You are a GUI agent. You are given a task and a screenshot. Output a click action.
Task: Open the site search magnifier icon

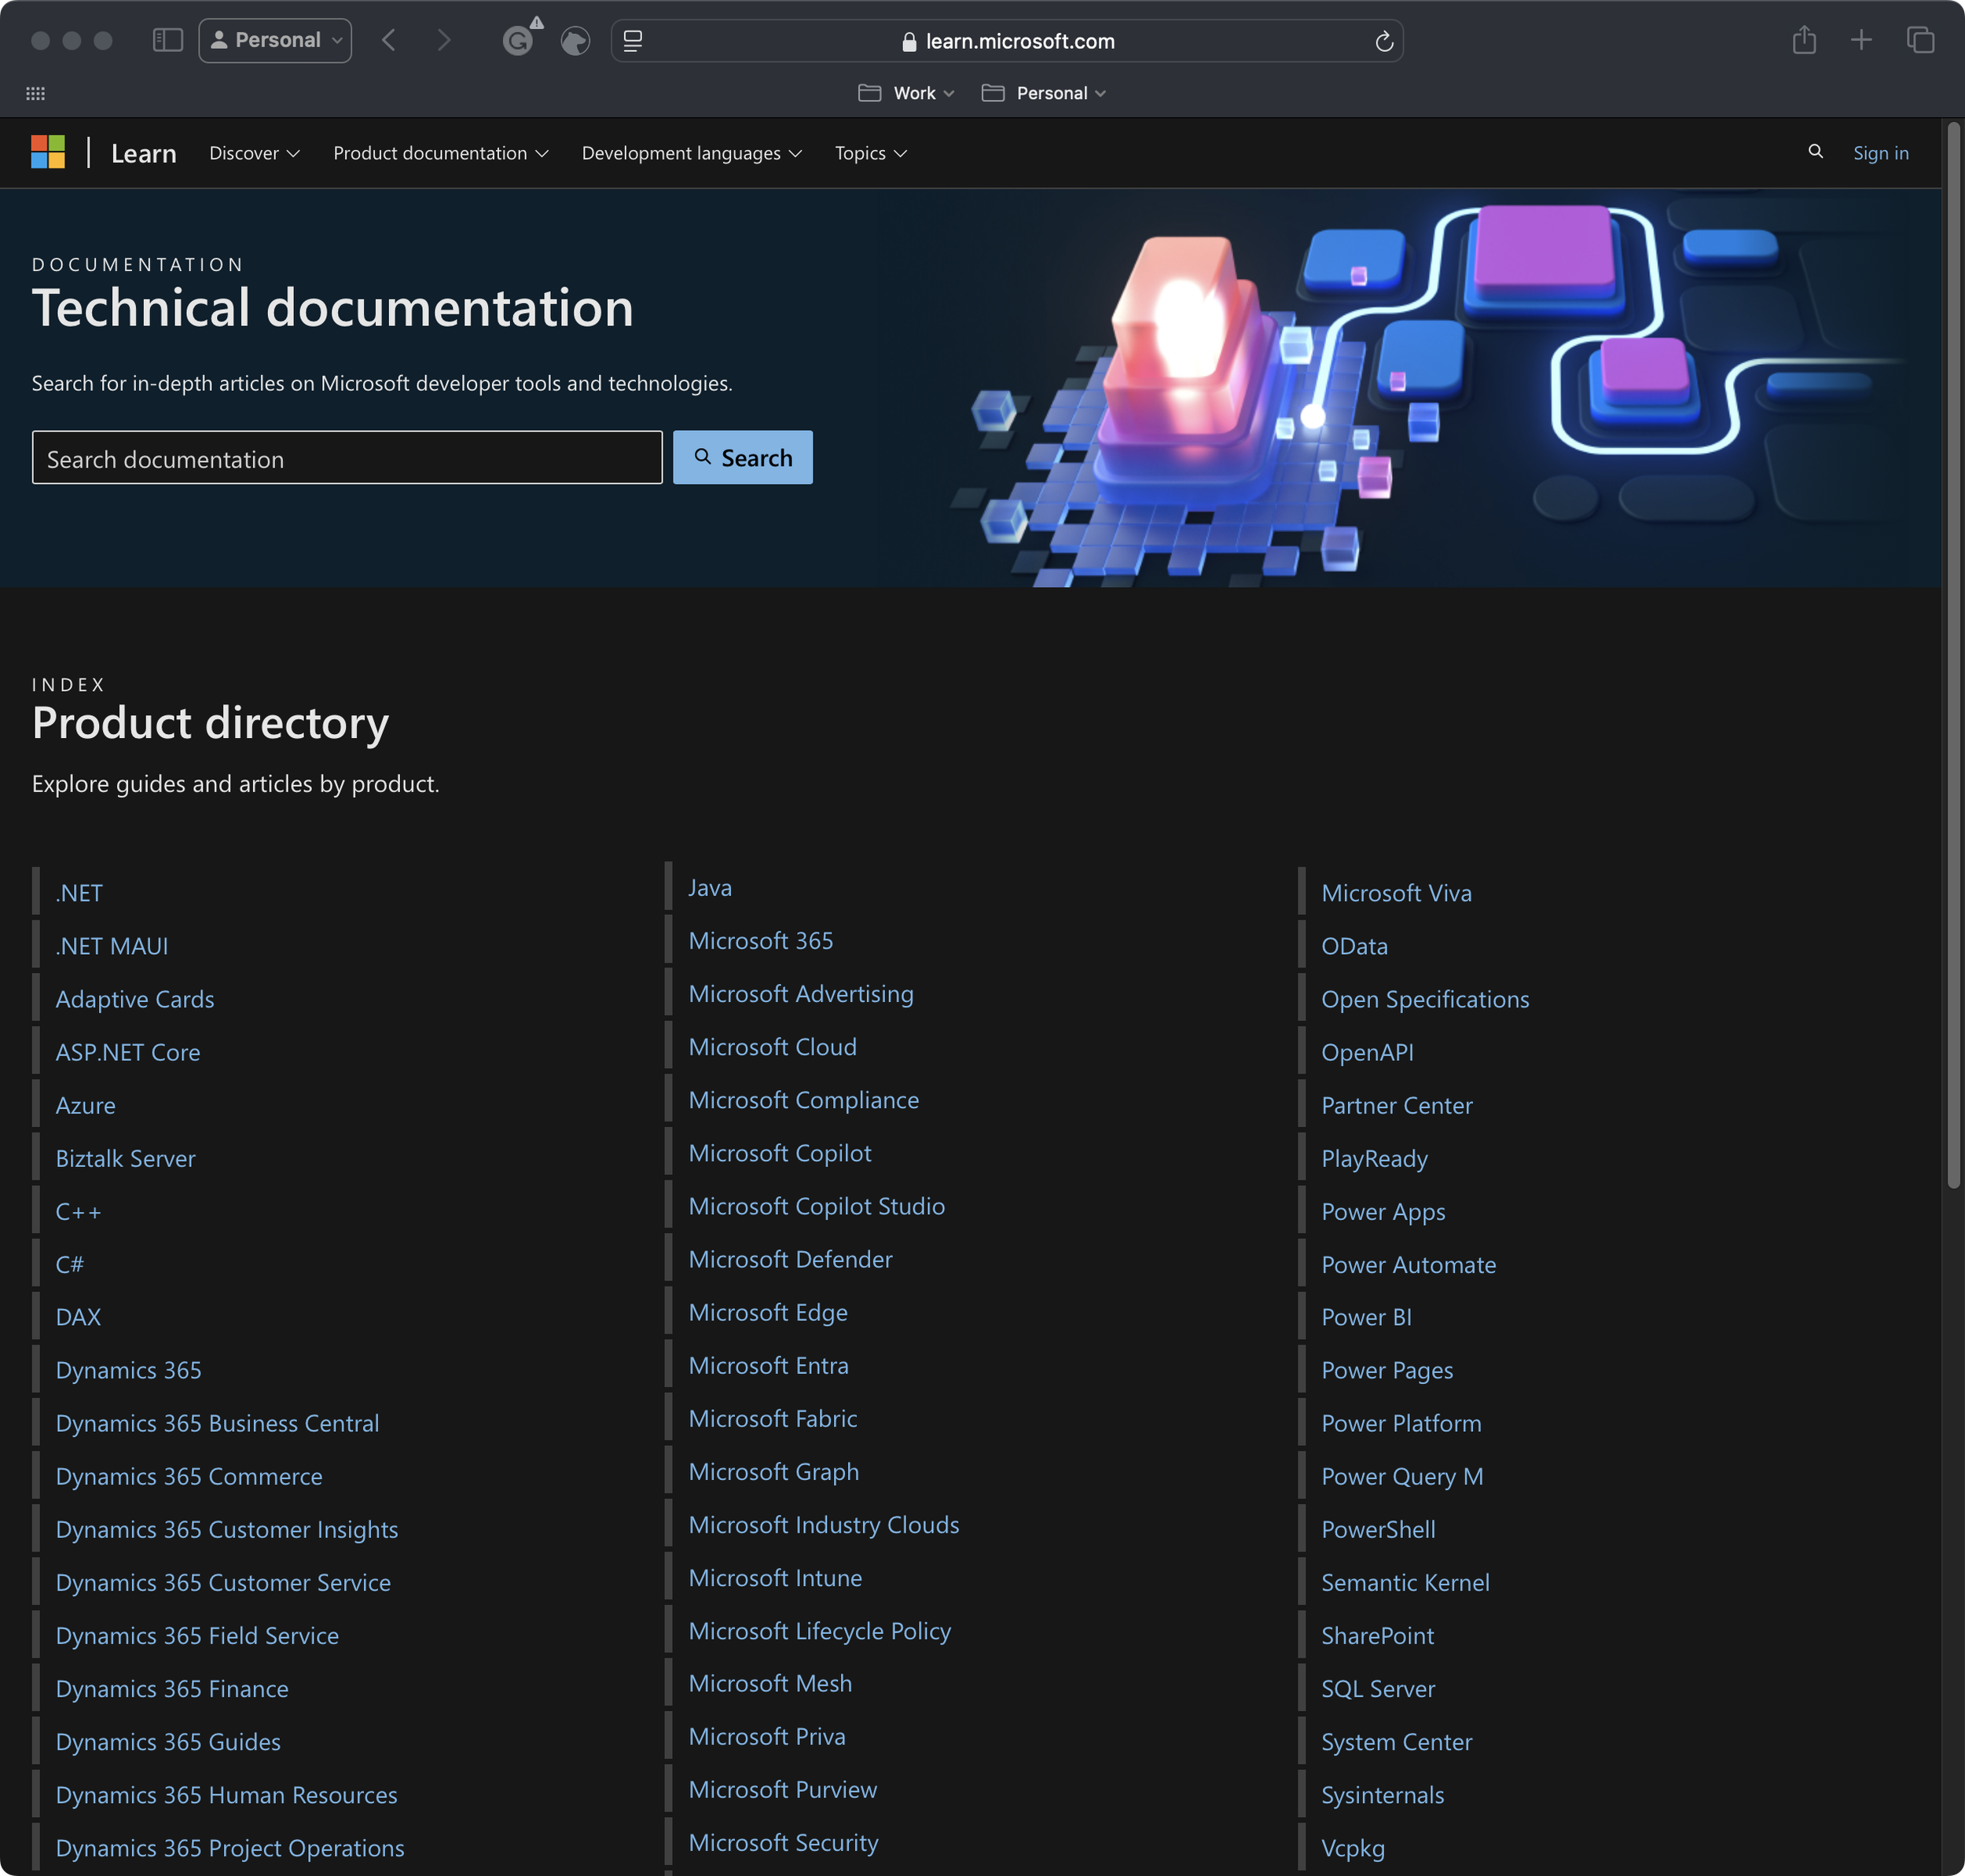[x=1815, y=151]
